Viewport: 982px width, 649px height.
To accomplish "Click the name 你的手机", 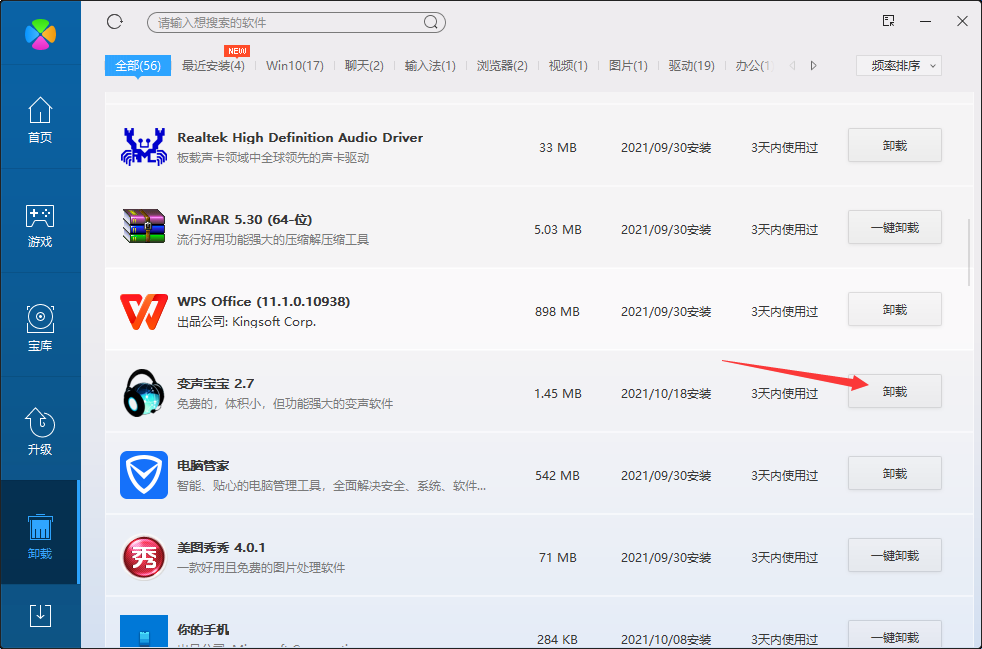I will pyautogui.click(x=203, y=630).
